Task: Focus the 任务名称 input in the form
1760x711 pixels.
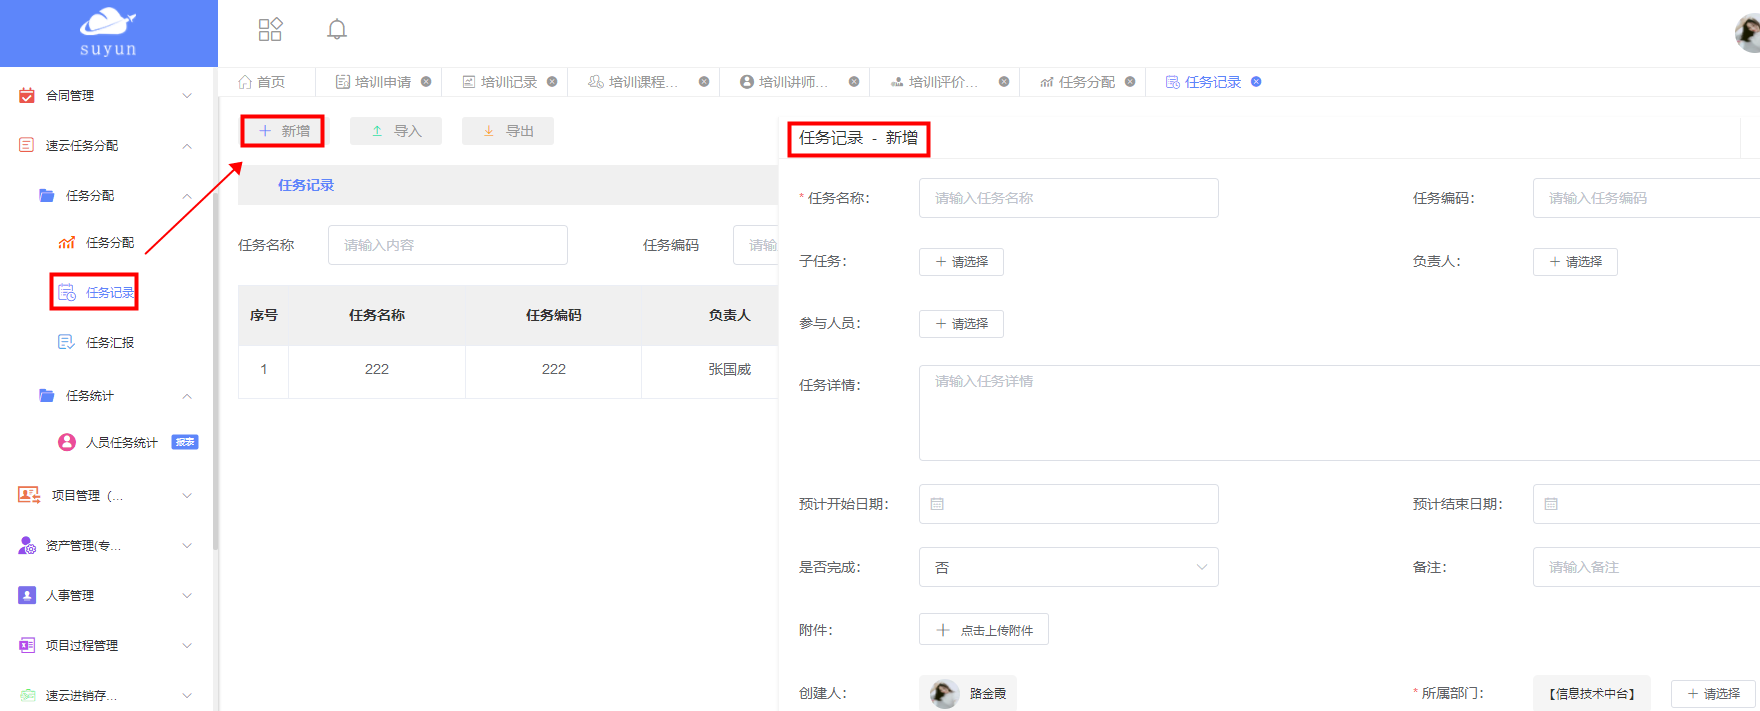Action: [x=1068, y=198]
